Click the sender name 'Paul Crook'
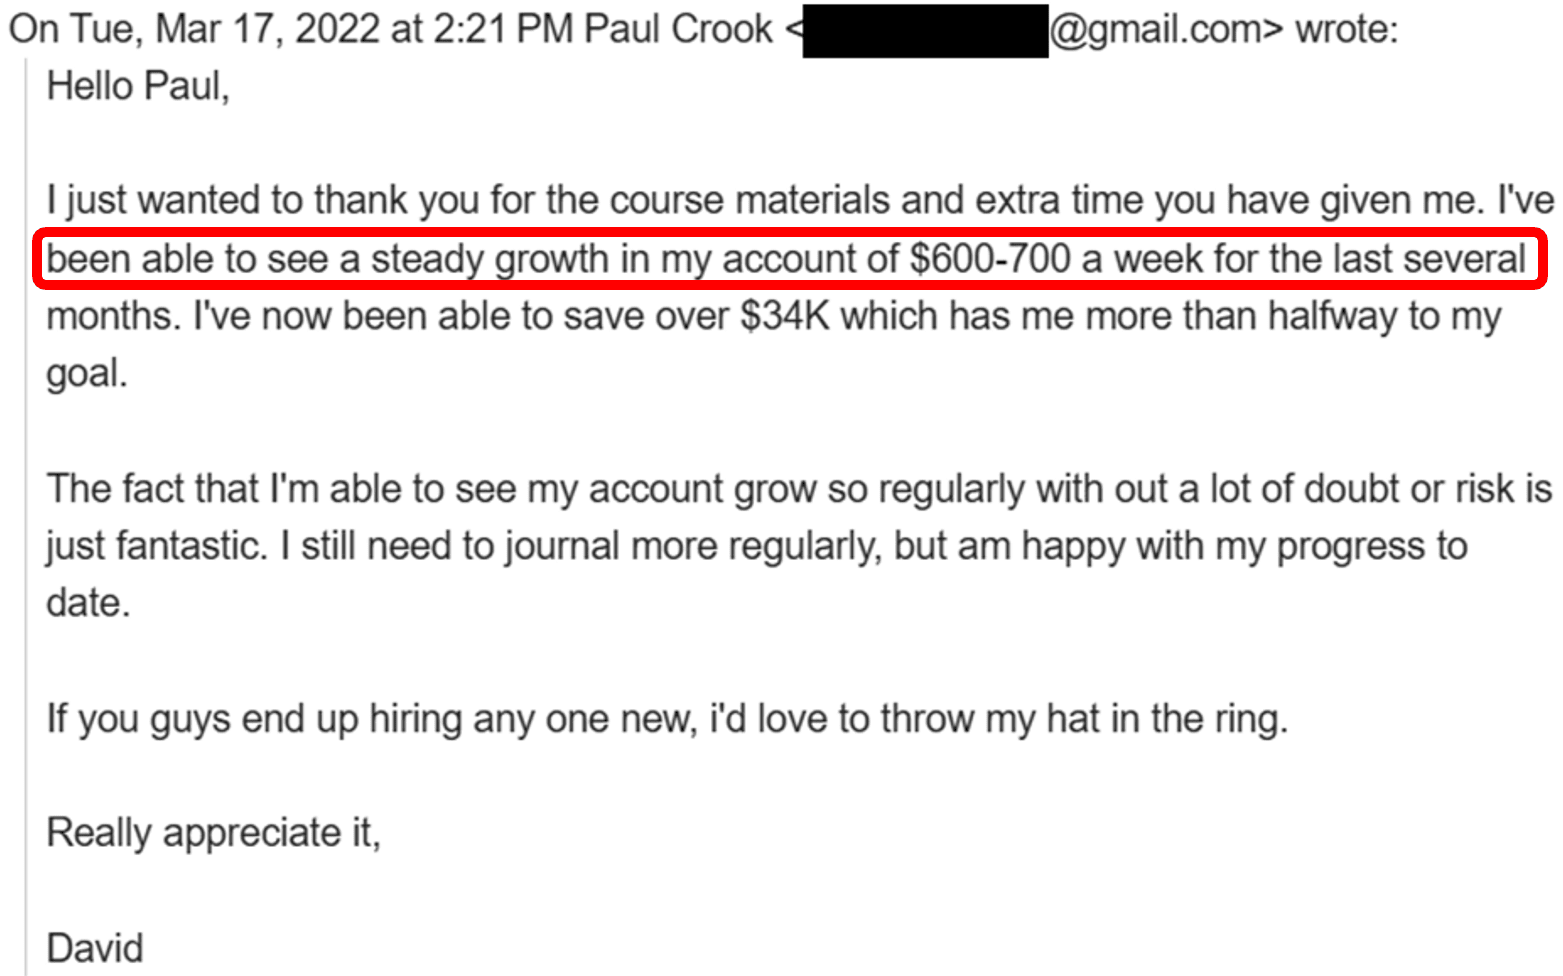This screenshot has width=1563, height=976. [678, 29]
